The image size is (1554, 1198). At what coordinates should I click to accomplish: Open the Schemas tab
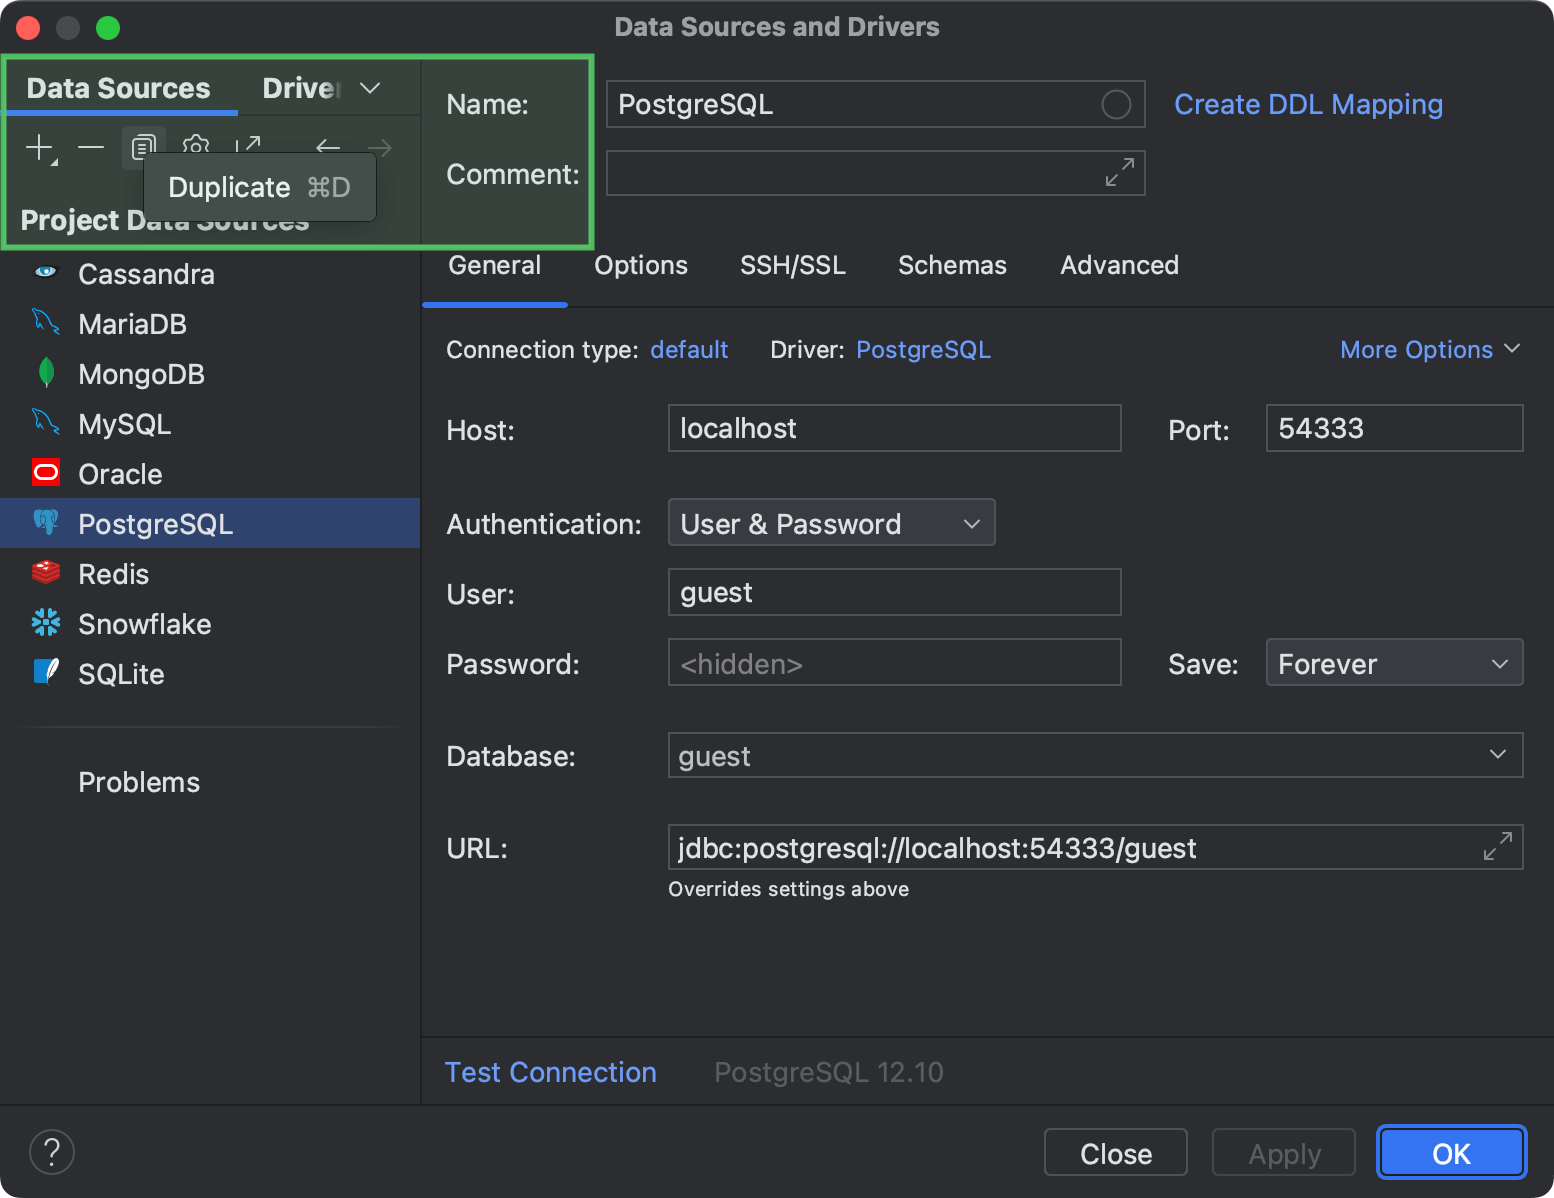951,265
